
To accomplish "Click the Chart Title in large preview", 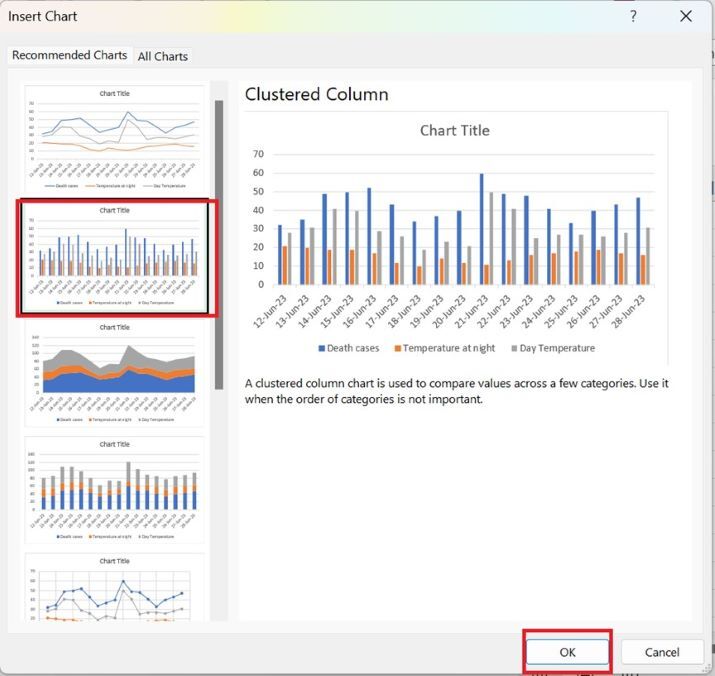I will 454,130.
